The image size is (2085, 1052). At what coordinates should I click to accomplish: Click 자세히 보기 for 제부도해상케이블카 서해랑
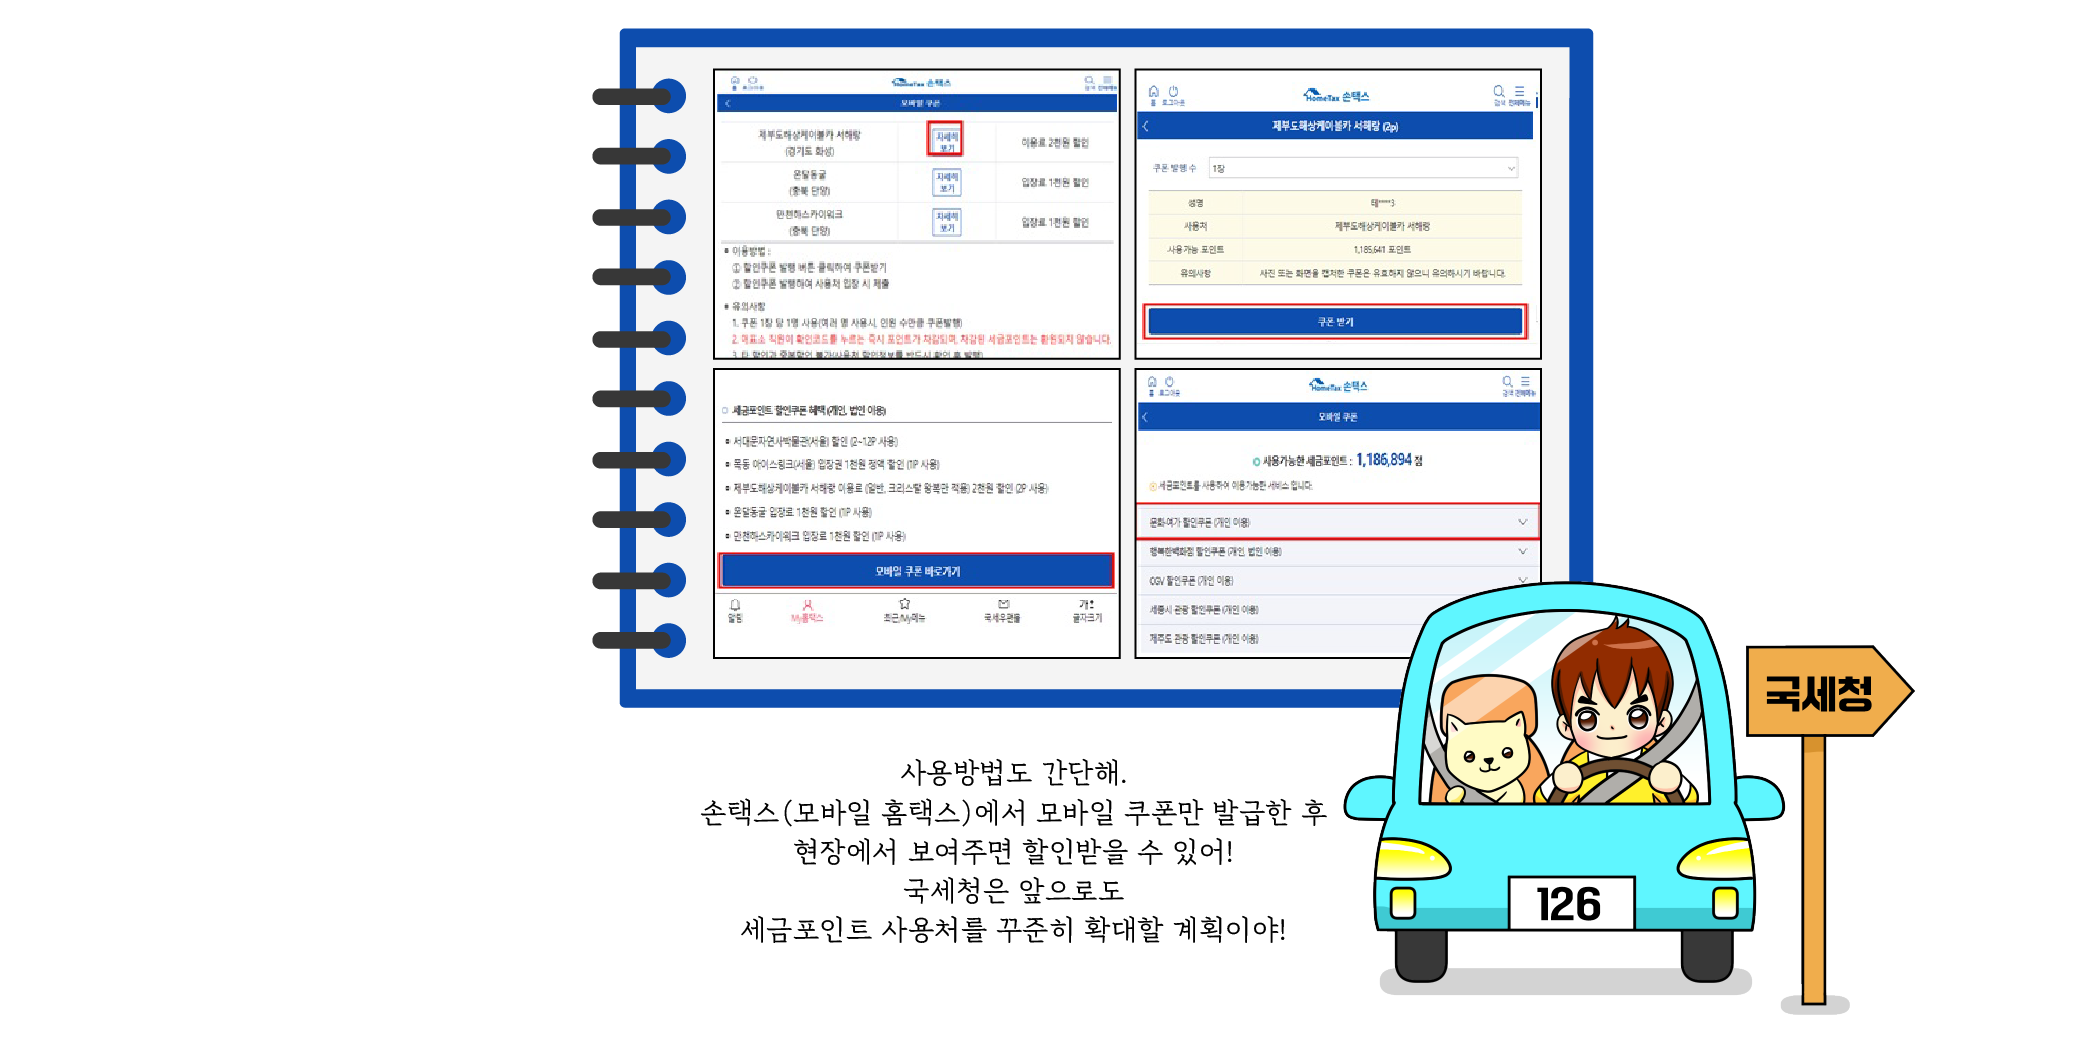[946, 141]
